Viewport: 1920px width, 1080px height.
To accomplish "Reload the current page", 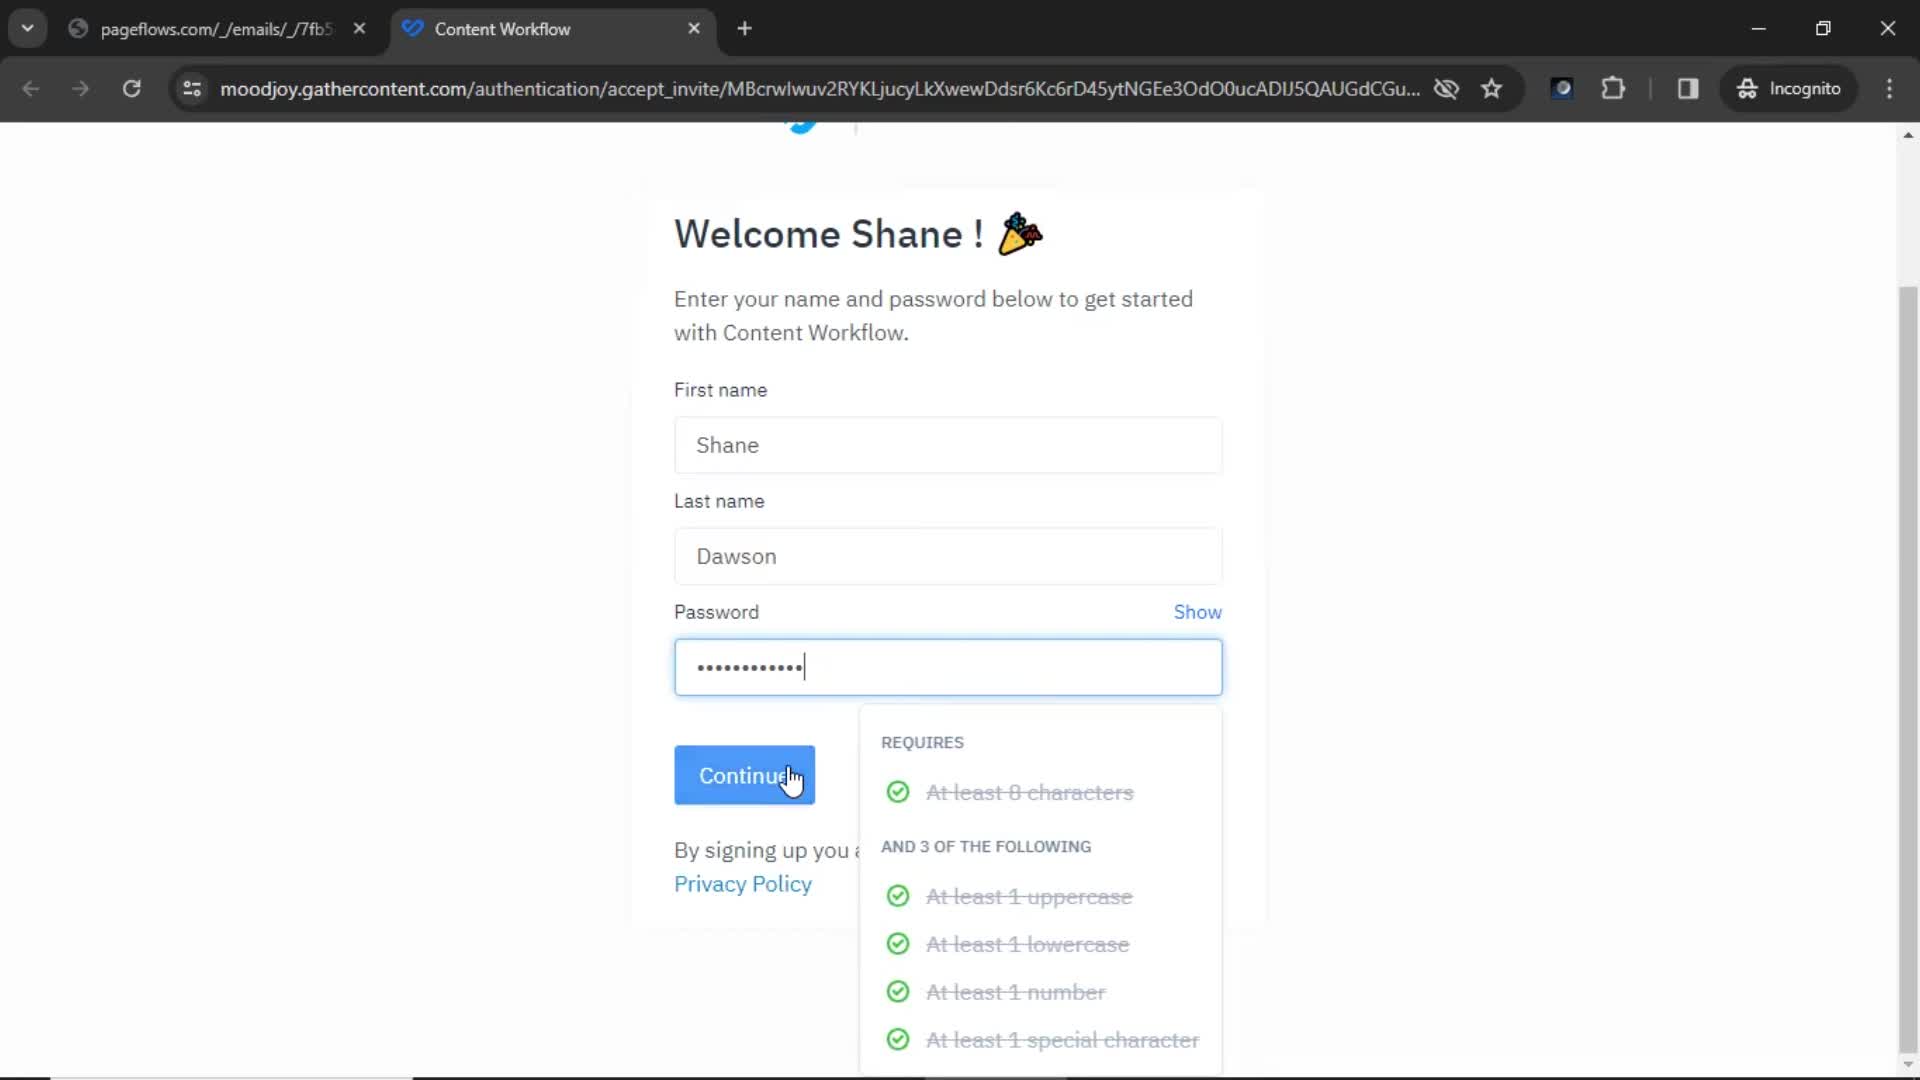I will (132, 89).
